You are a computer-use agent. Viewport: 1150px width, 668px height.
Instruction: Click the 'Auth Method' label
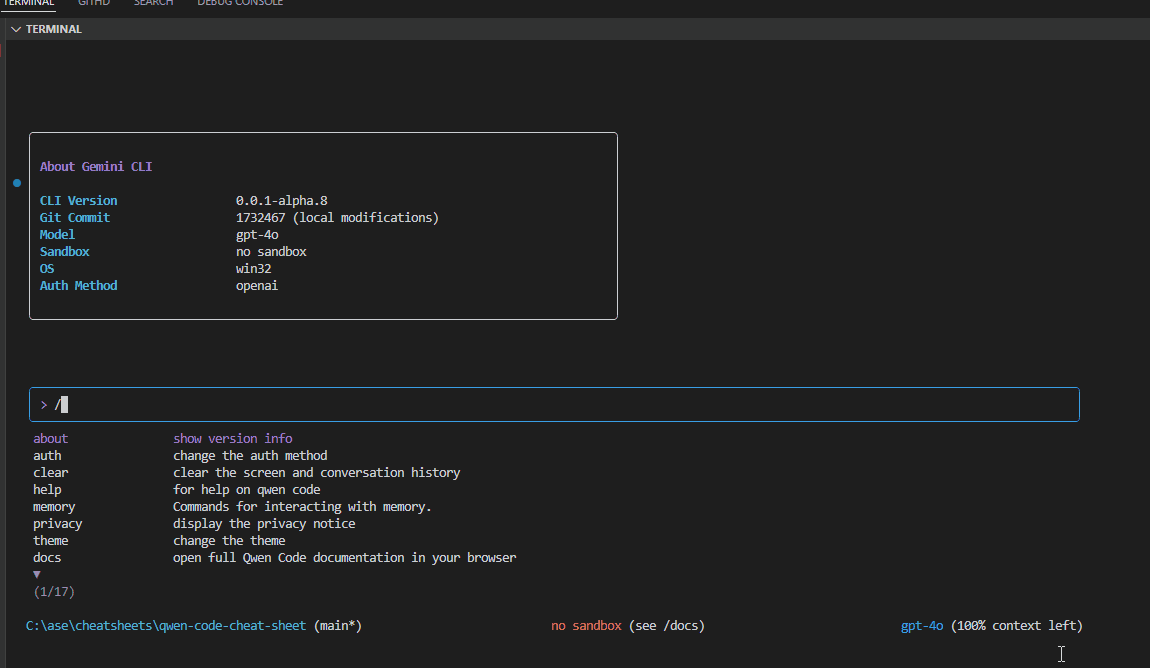78,285
